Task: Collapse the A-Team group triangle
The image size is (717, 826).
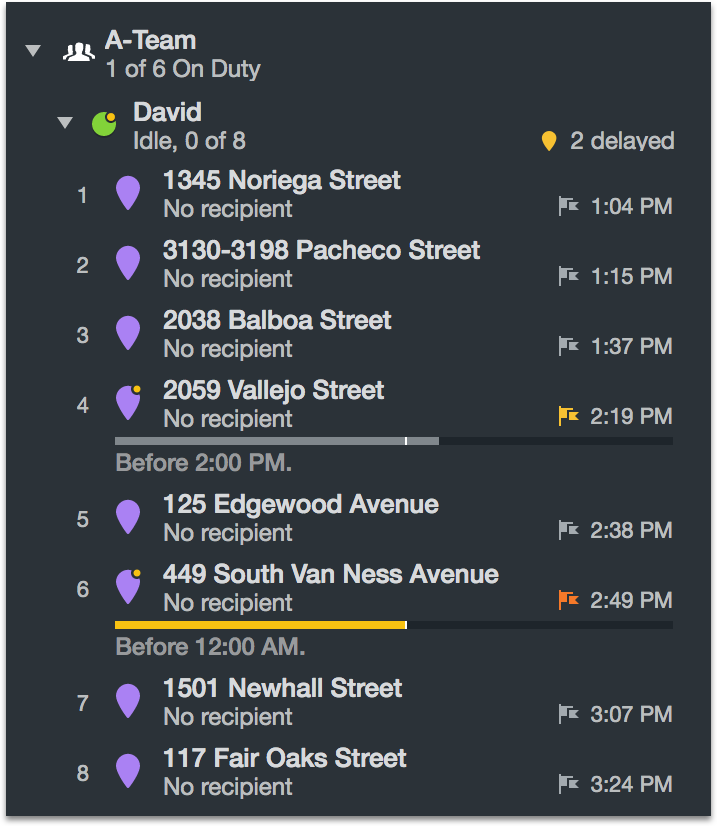Action: point(33,51)
